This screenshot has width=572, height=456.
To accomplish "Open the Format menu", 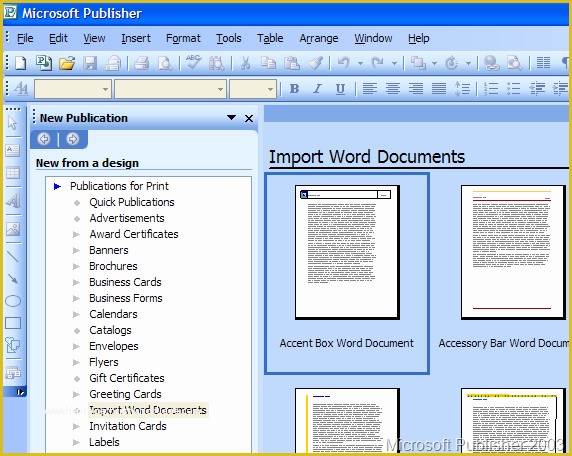I will [183, 38].
